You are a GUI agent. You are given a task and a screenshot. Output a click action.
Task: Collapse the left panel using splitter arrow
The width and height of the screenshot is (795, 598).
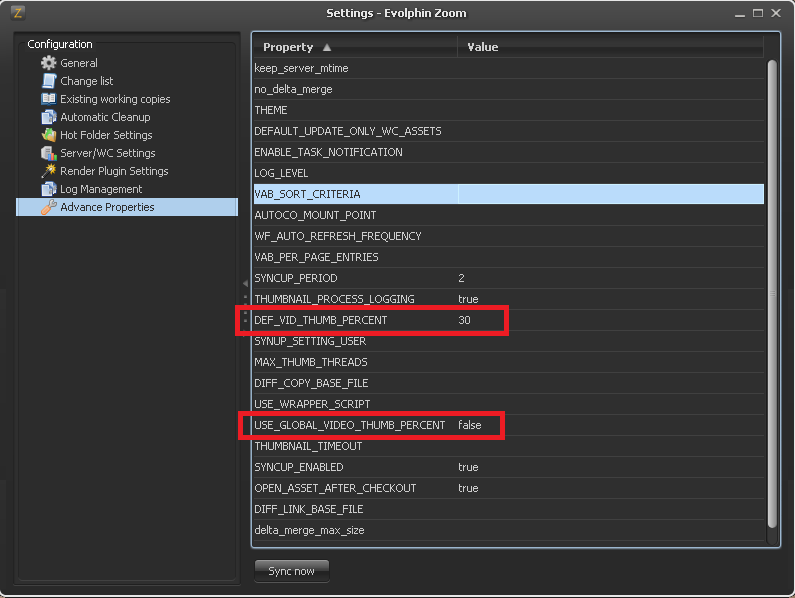click(245, 284)
